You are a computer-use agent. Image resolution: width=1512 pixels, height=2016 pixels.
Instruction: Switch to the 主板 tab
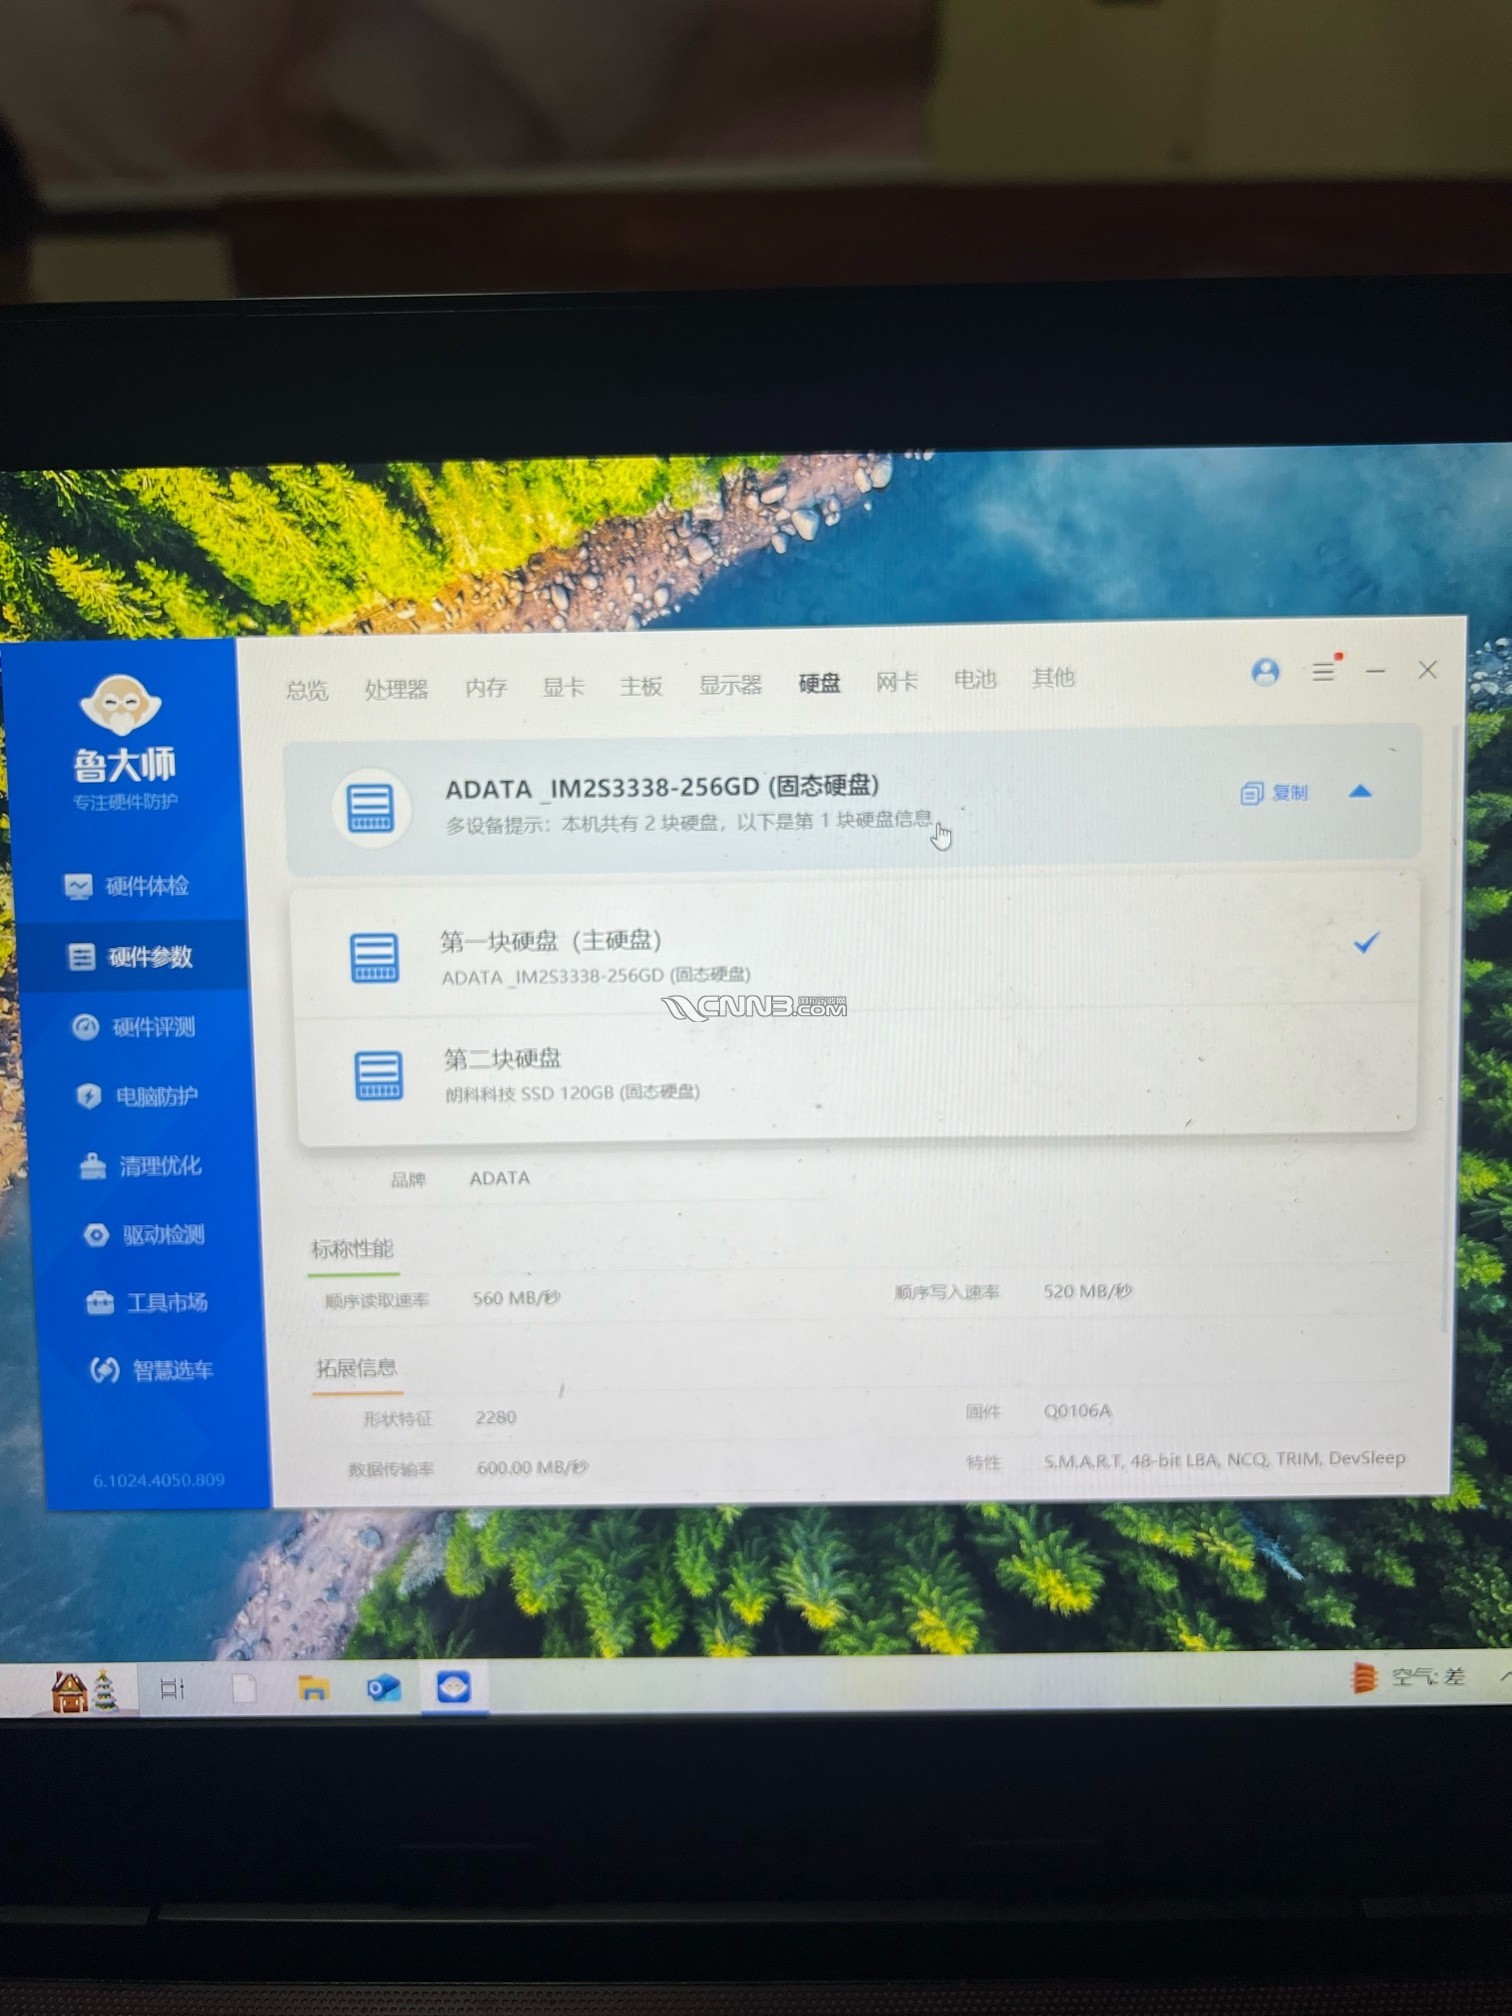[x=641, y=686]
